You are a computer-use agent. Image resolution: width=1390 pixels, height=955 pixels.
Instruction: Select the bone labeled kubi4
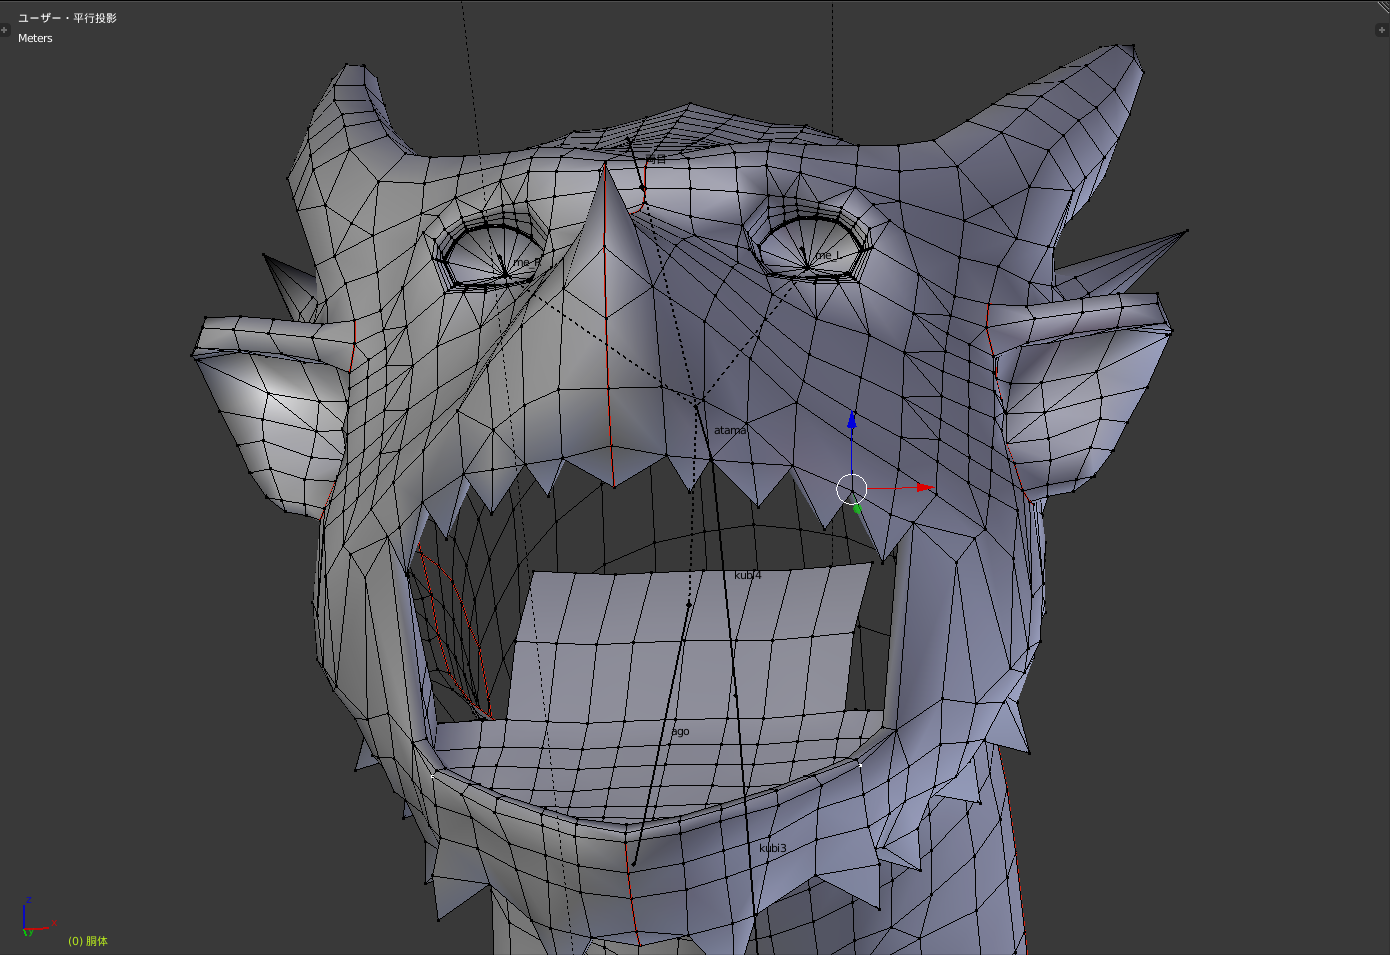pos(748,575)
